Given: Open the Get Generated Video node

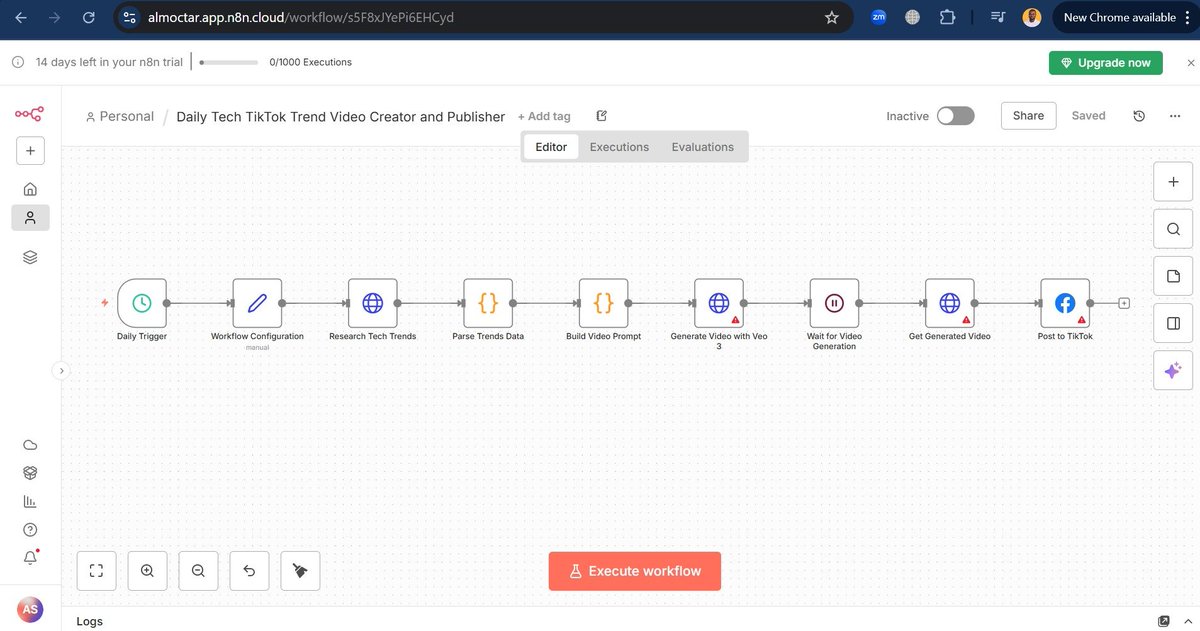Looking at the screenshot, I should point(950,303).
